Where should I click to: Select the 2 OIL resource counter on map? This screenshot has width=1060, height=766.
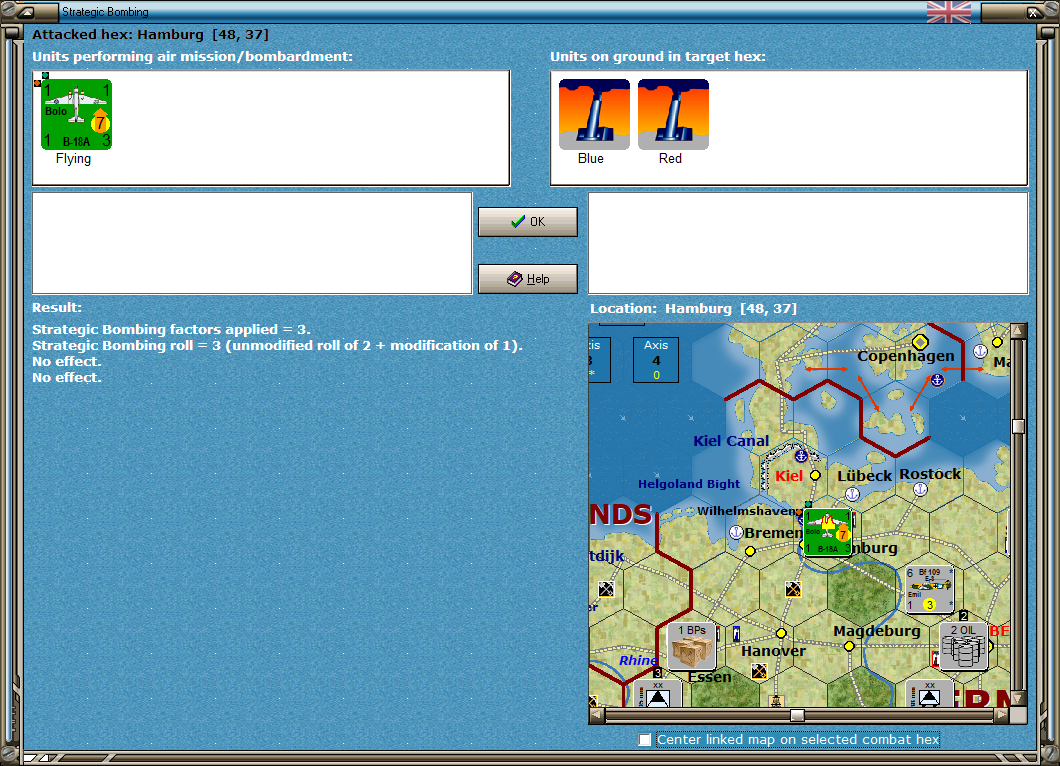click(x=962, y=647)
